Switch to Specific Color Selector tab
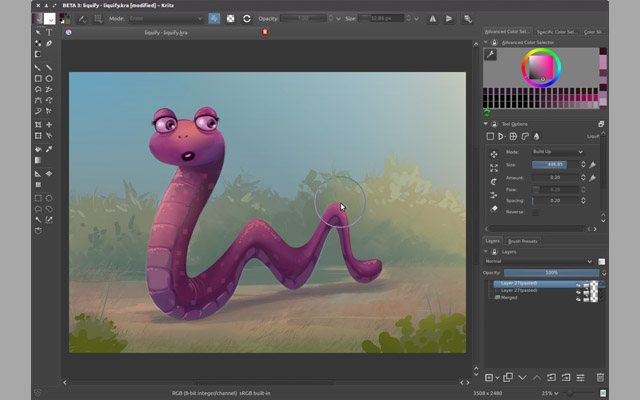The image size is (640, 400). [x=556, y=32]
